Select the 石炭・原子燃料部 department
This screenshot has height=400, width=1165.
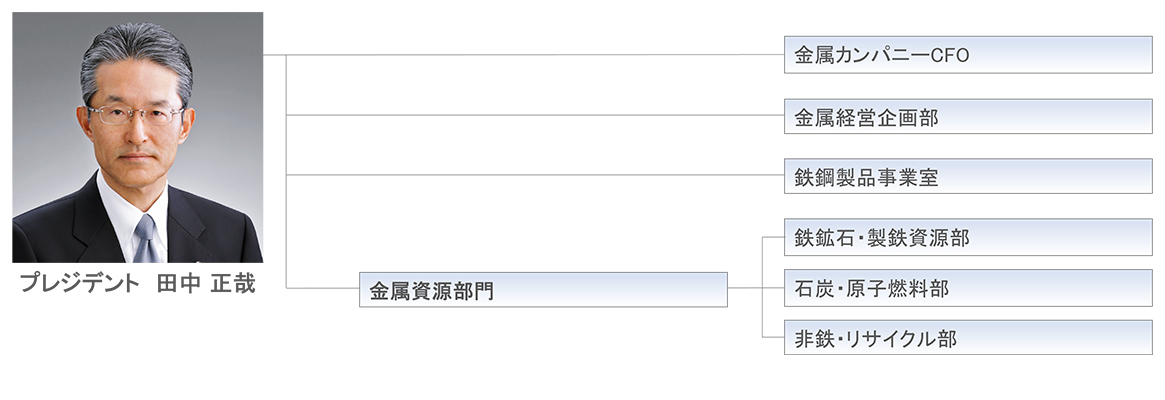pos(967,288)
